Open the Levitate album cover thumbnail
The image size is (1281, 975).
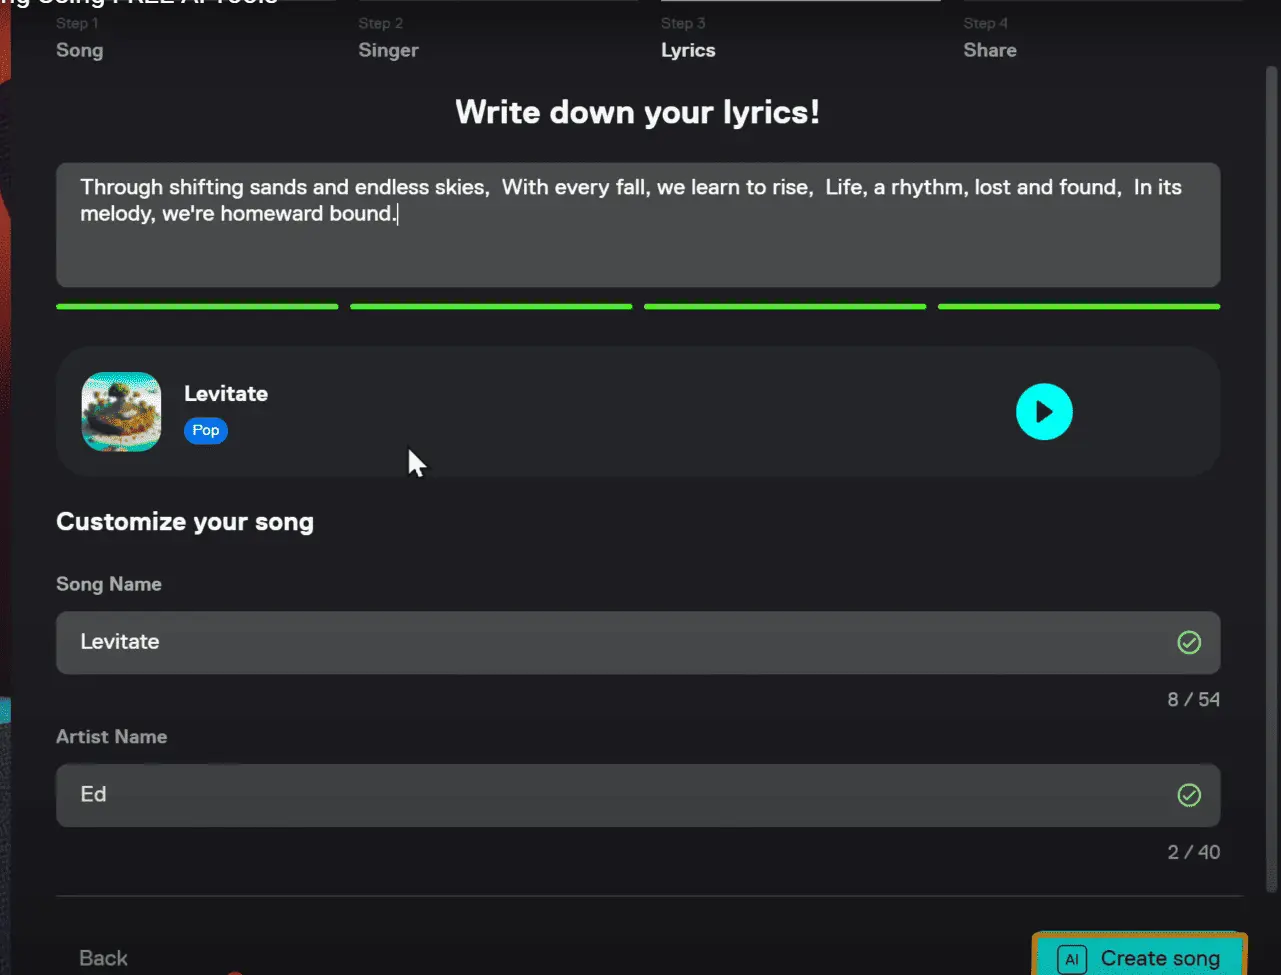pyautogui.click(x=120, y=411)
